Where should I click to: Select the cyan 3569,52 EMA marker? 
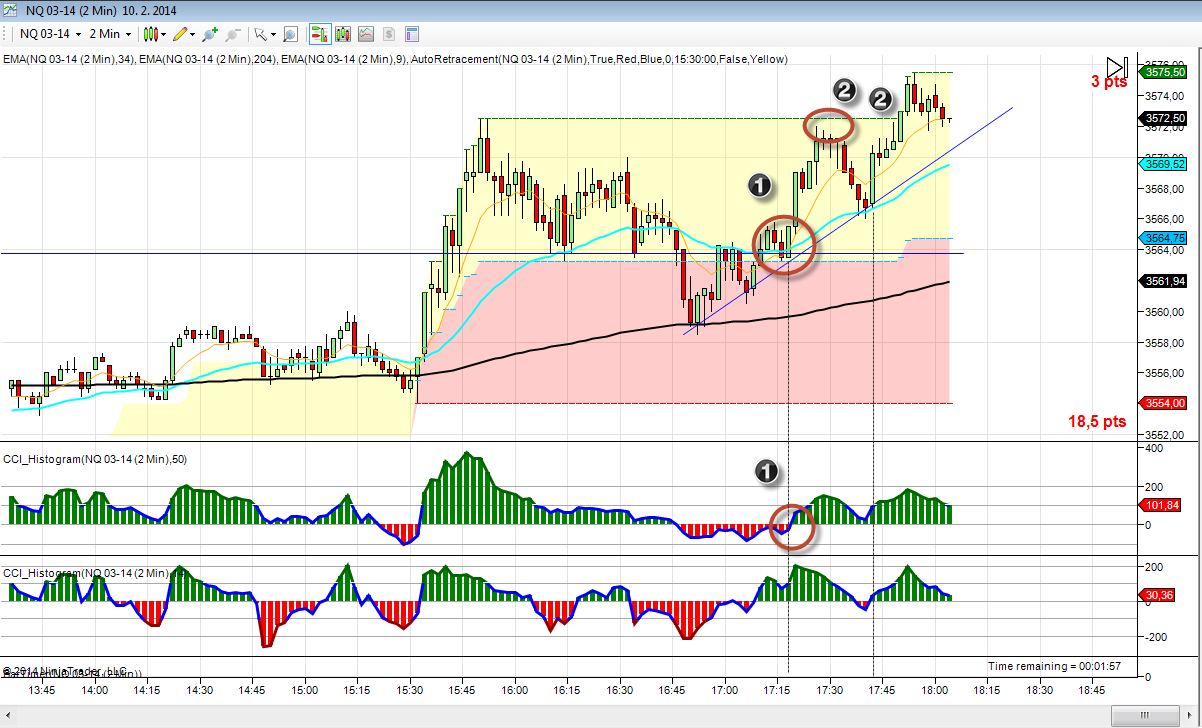[1165, 164]
